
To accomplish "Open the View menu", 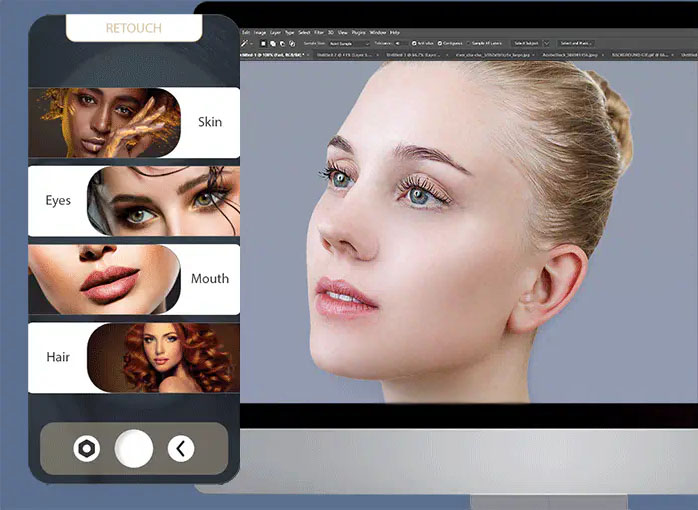I will tap(343, 32).
